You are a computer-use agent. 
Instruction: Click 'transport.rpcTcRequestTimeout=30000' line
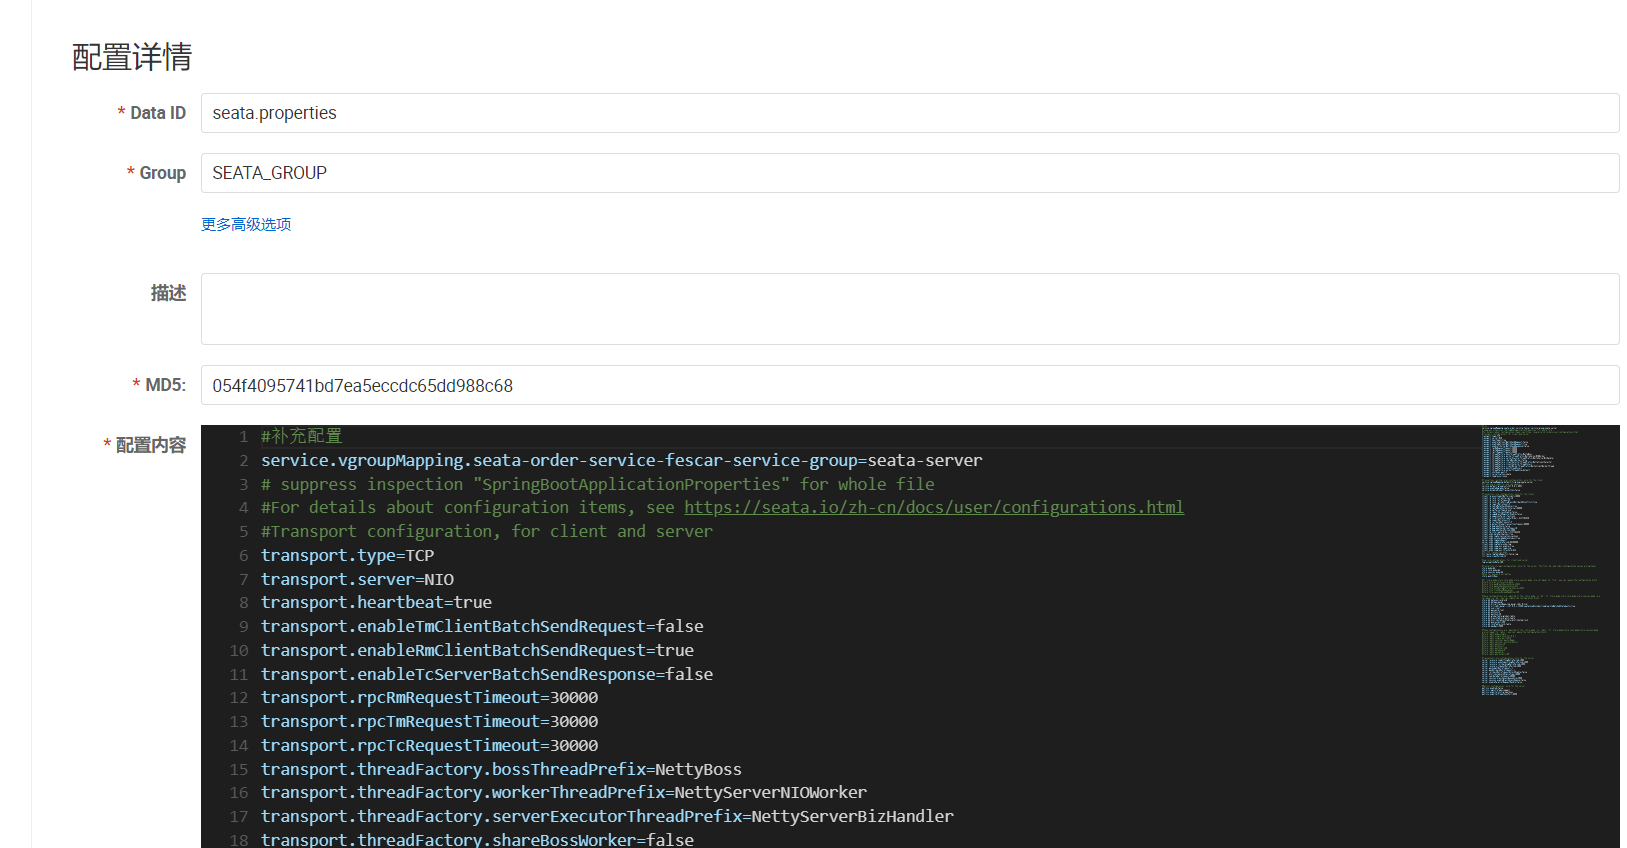click(429, 745)
